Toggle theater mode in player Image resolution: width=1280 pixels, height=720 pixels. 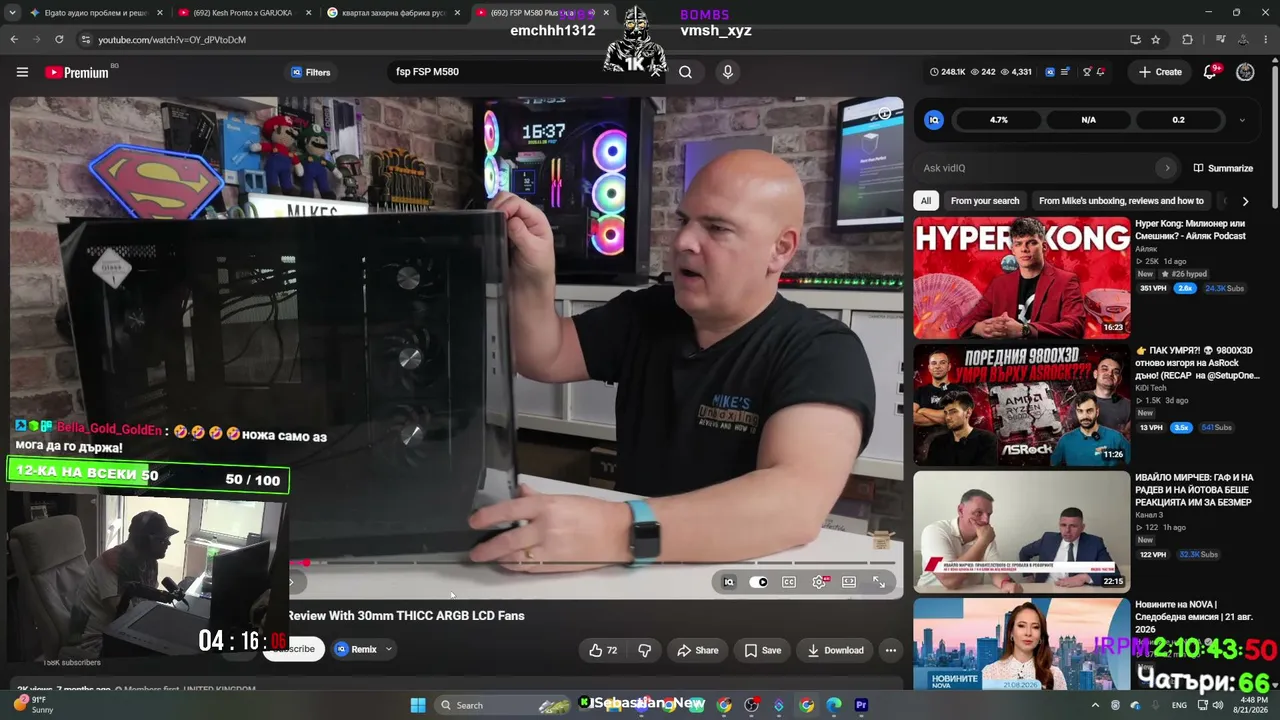coord(849,582)
